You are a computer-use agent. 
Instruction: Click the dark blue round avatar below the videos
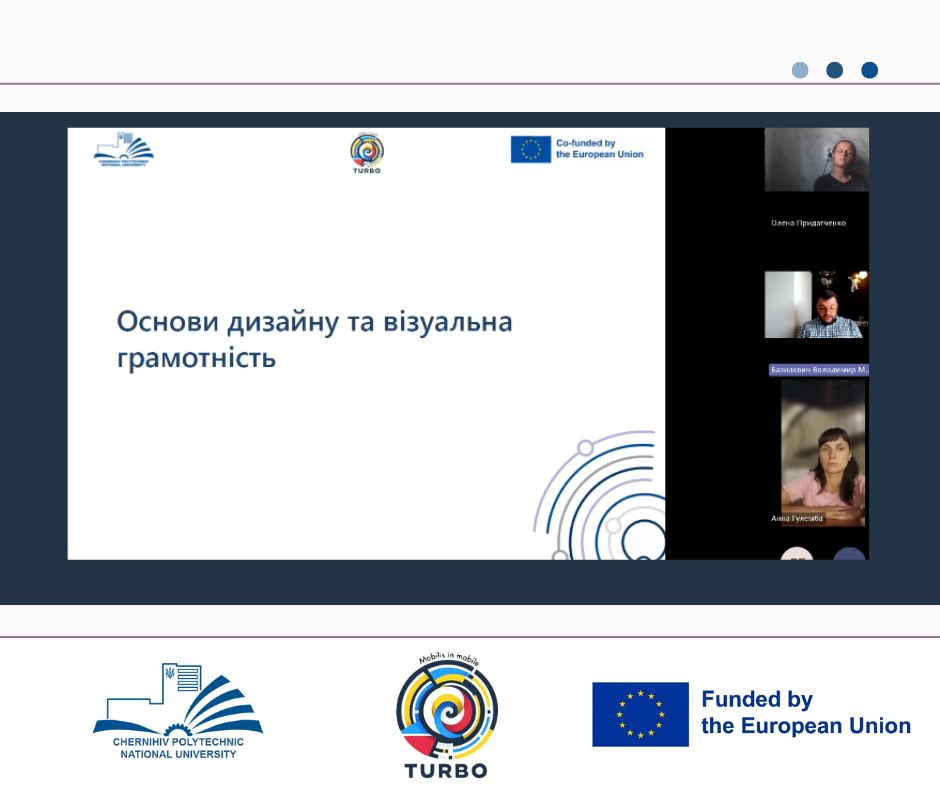849,553
